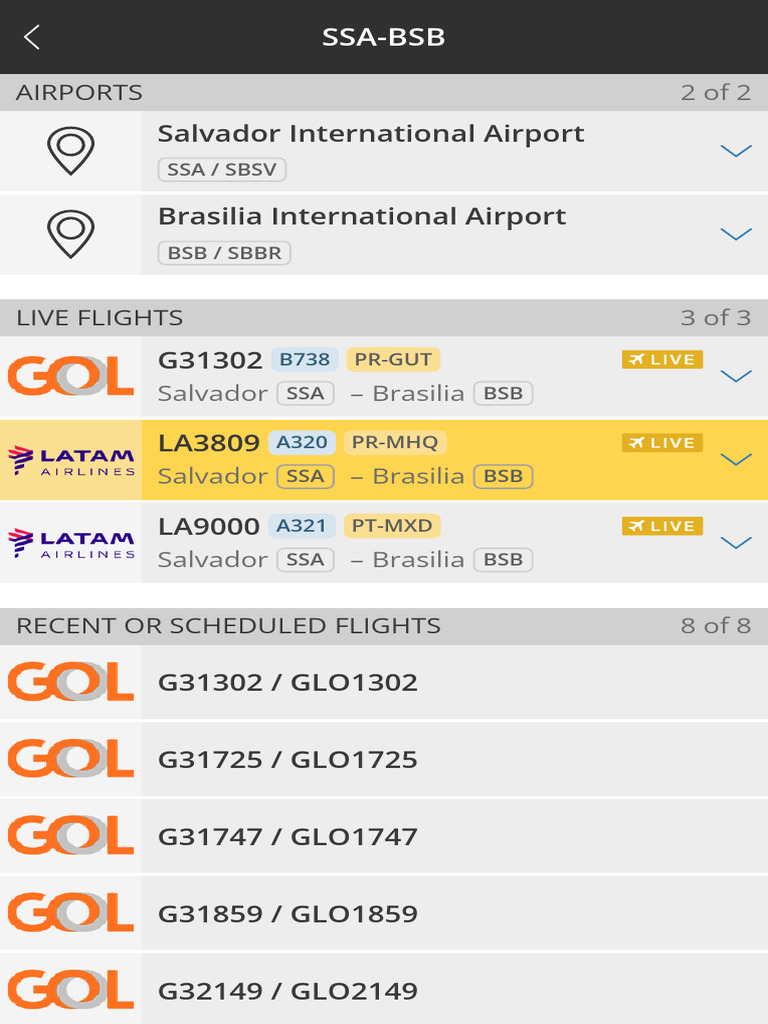Tap the LIVE badge on flight LA9000
The height and width of the screenshot is (1024, 768).
pos(662,526)
